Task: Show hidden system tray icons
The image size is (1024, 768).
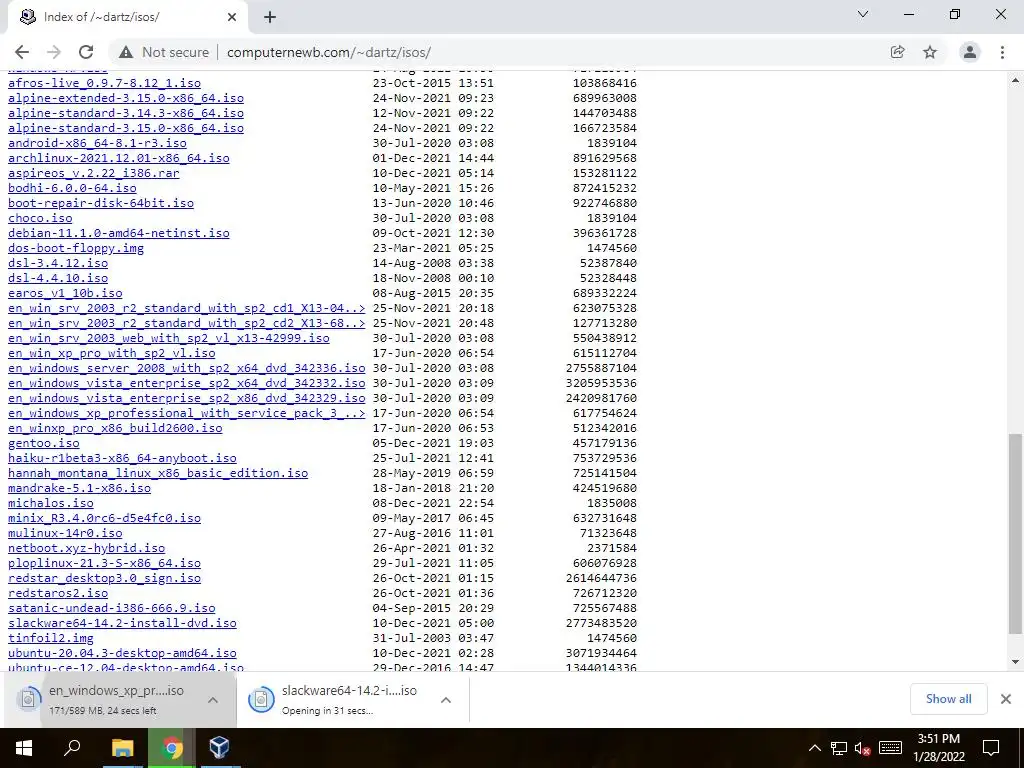Action: [814, 748]
